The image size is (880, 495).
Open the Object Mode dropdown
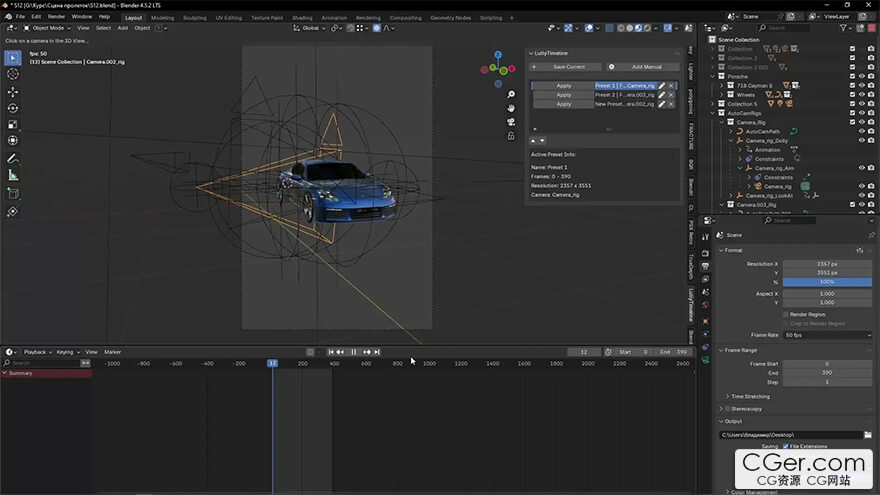pos(48,28)
